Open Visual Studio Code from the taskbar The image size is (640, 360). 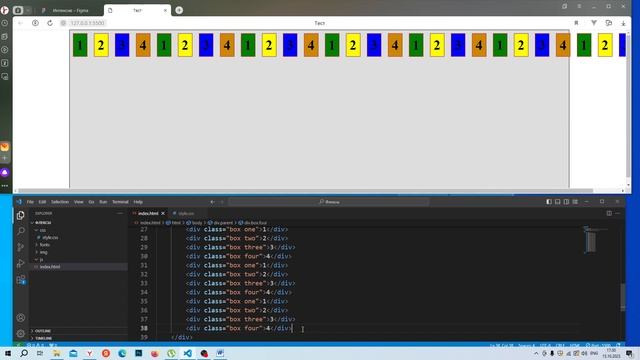coord(187,353)
